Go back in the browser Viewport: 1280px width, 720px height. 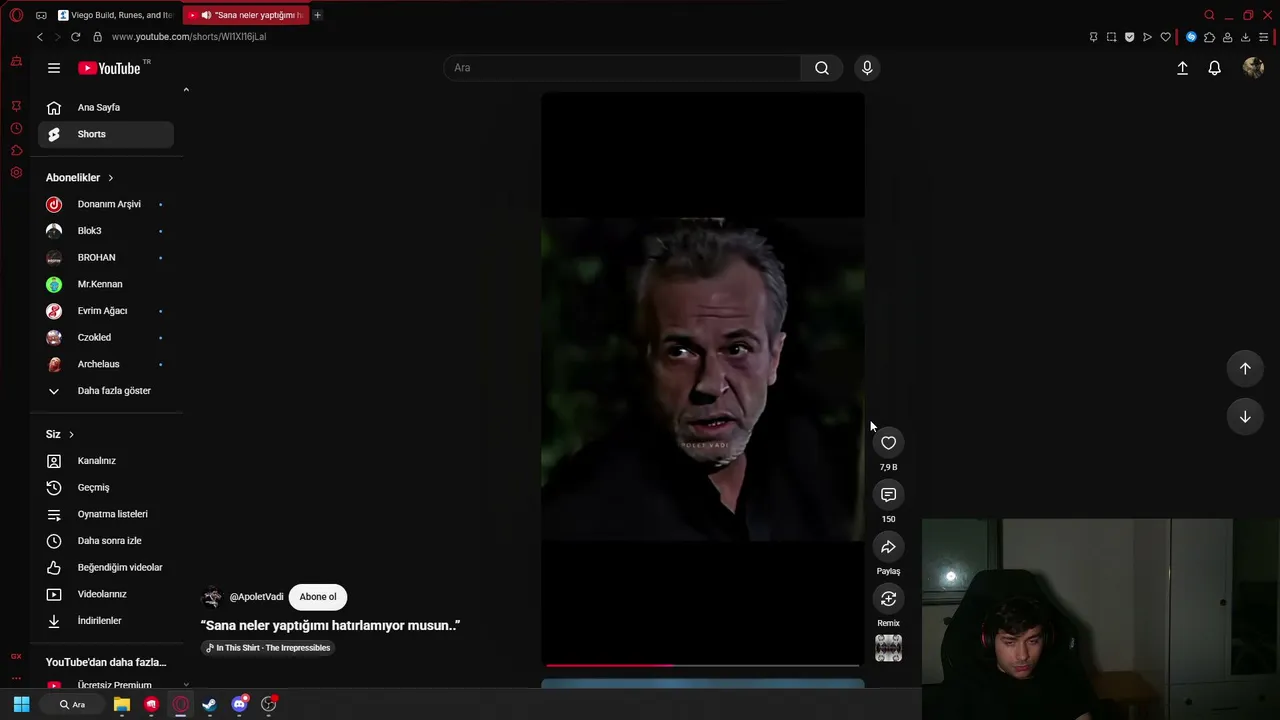(40, 37)
